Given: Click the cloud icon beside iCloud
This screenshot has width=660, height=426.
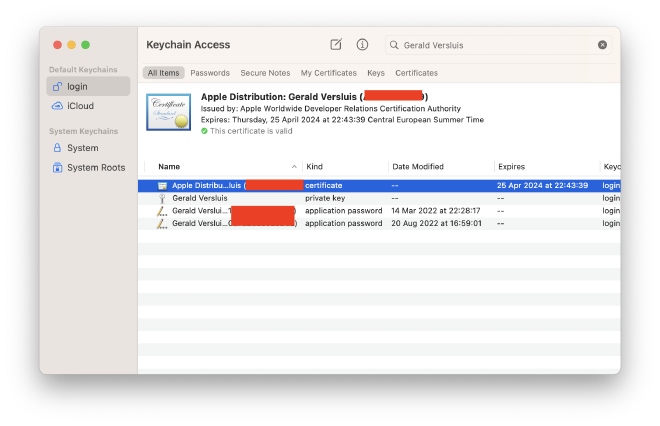Looking at the screenshot, I should (57, 106).
